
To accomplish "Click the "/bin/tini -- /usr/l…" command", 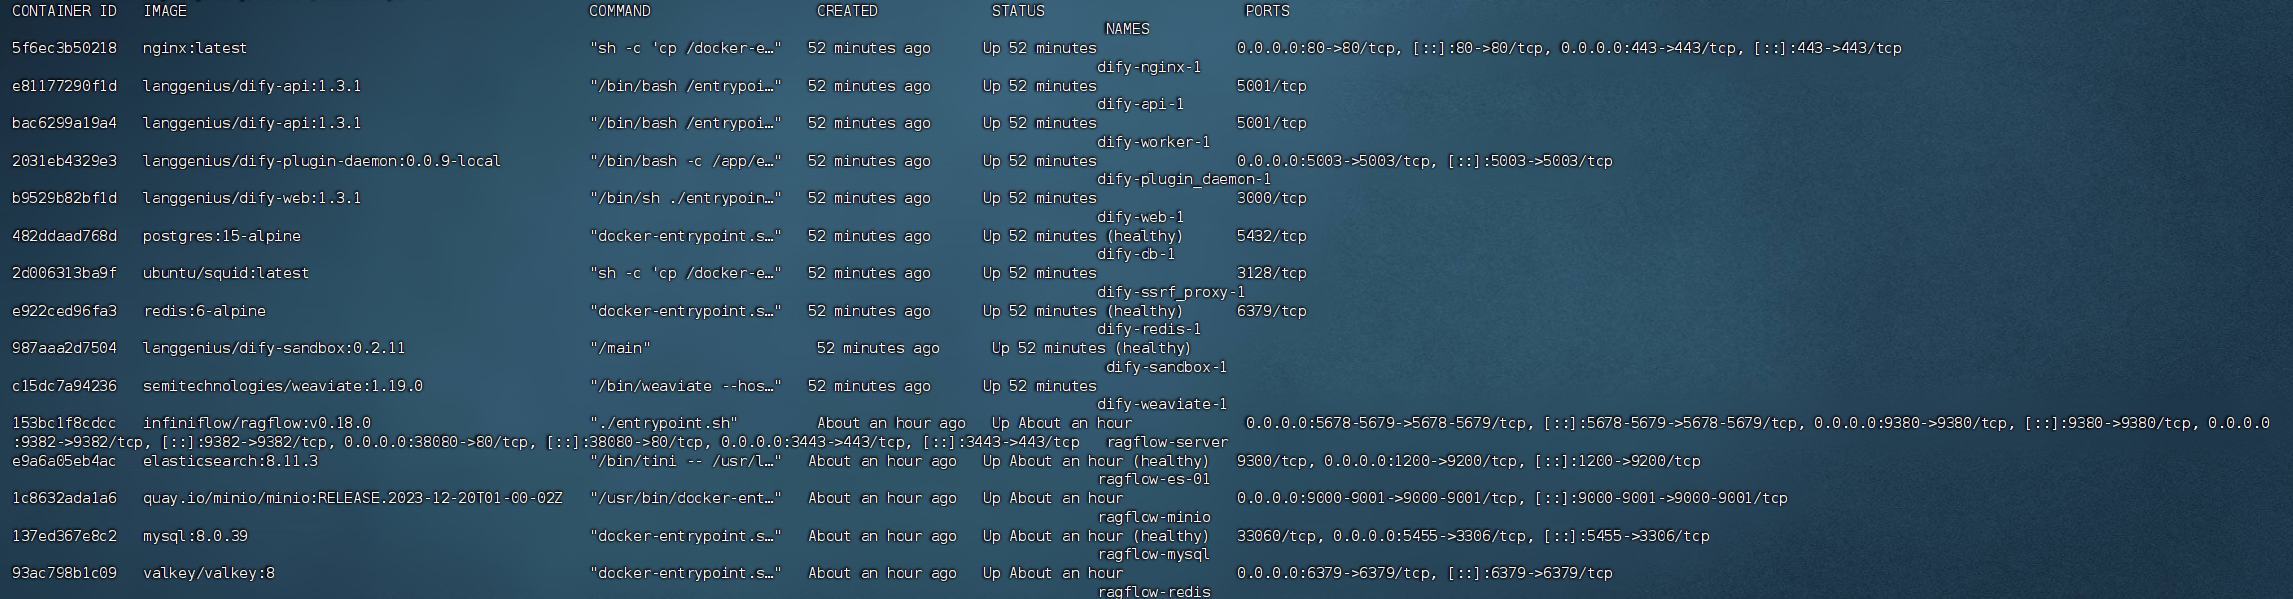I will pyautogui.click(x=685, y=461).
